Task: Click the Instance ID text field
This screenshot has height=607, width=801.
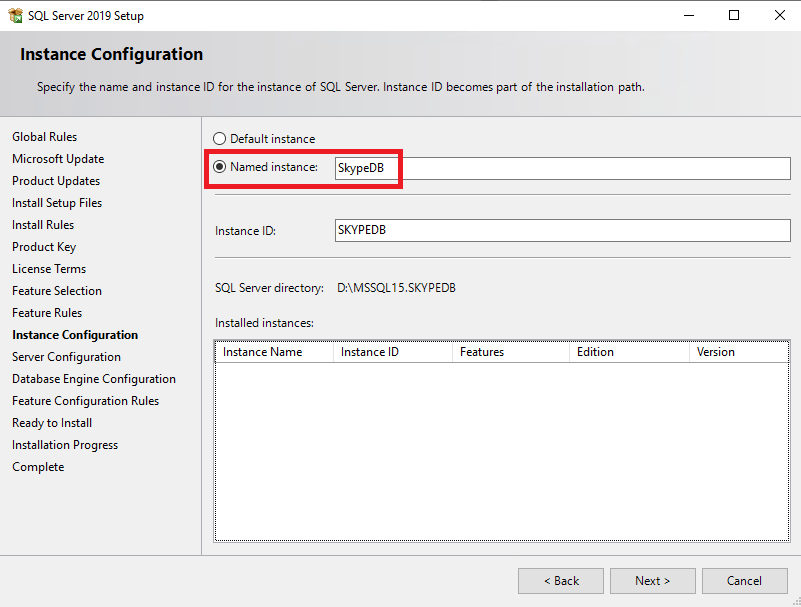Action: point(562,230)
